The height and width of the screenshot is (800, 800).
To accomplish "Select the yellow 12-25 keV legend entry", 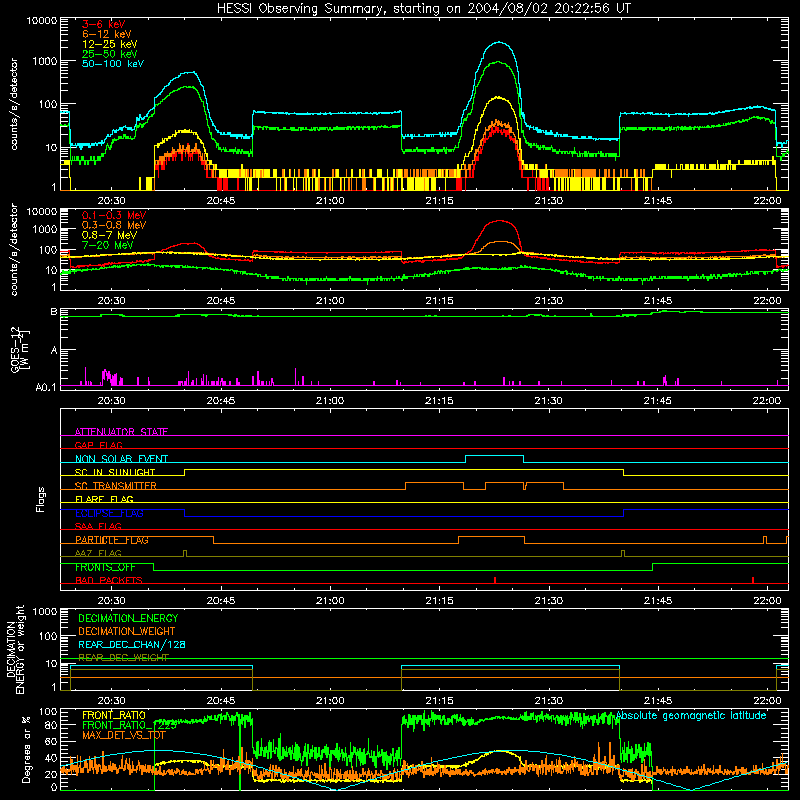I will [109, 44].
